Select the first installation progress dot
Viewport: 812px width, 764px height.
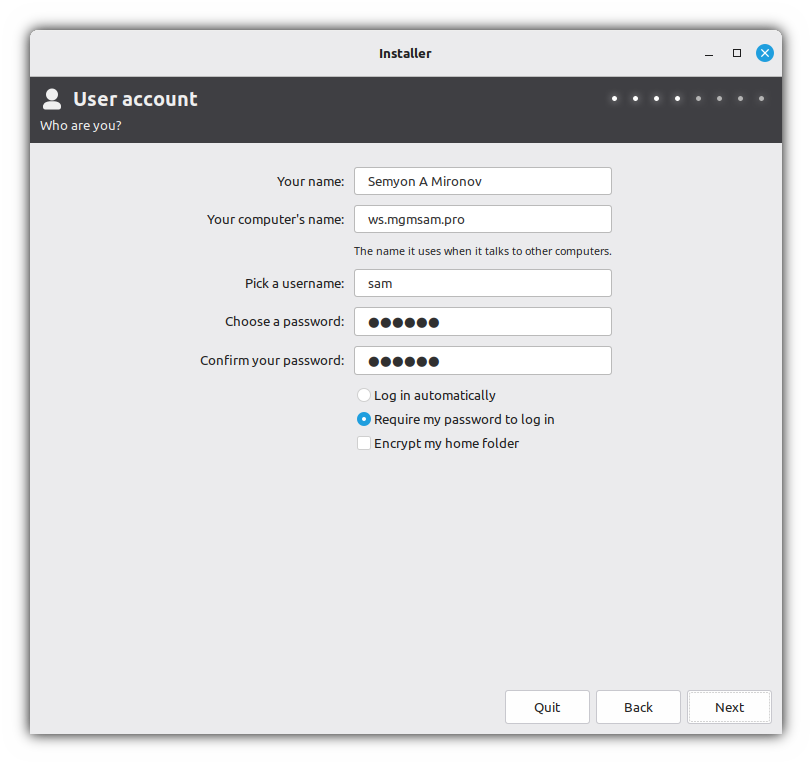(614, 98)
